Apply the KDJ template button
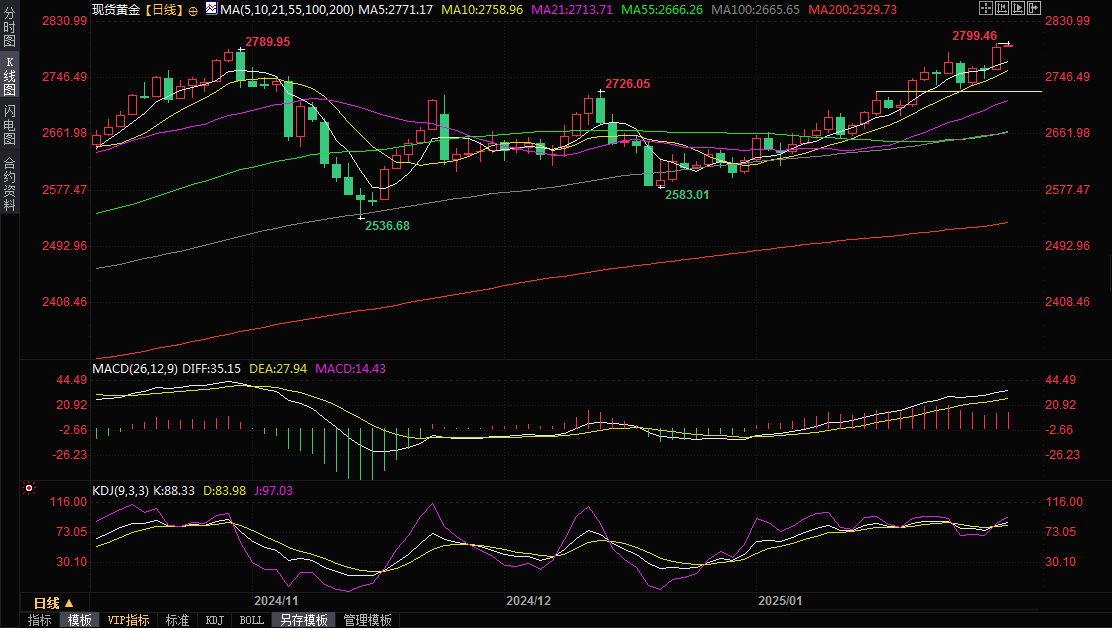Image resolution: width=1112 pixels, height=628 pixels. click(x=214, y=620)
